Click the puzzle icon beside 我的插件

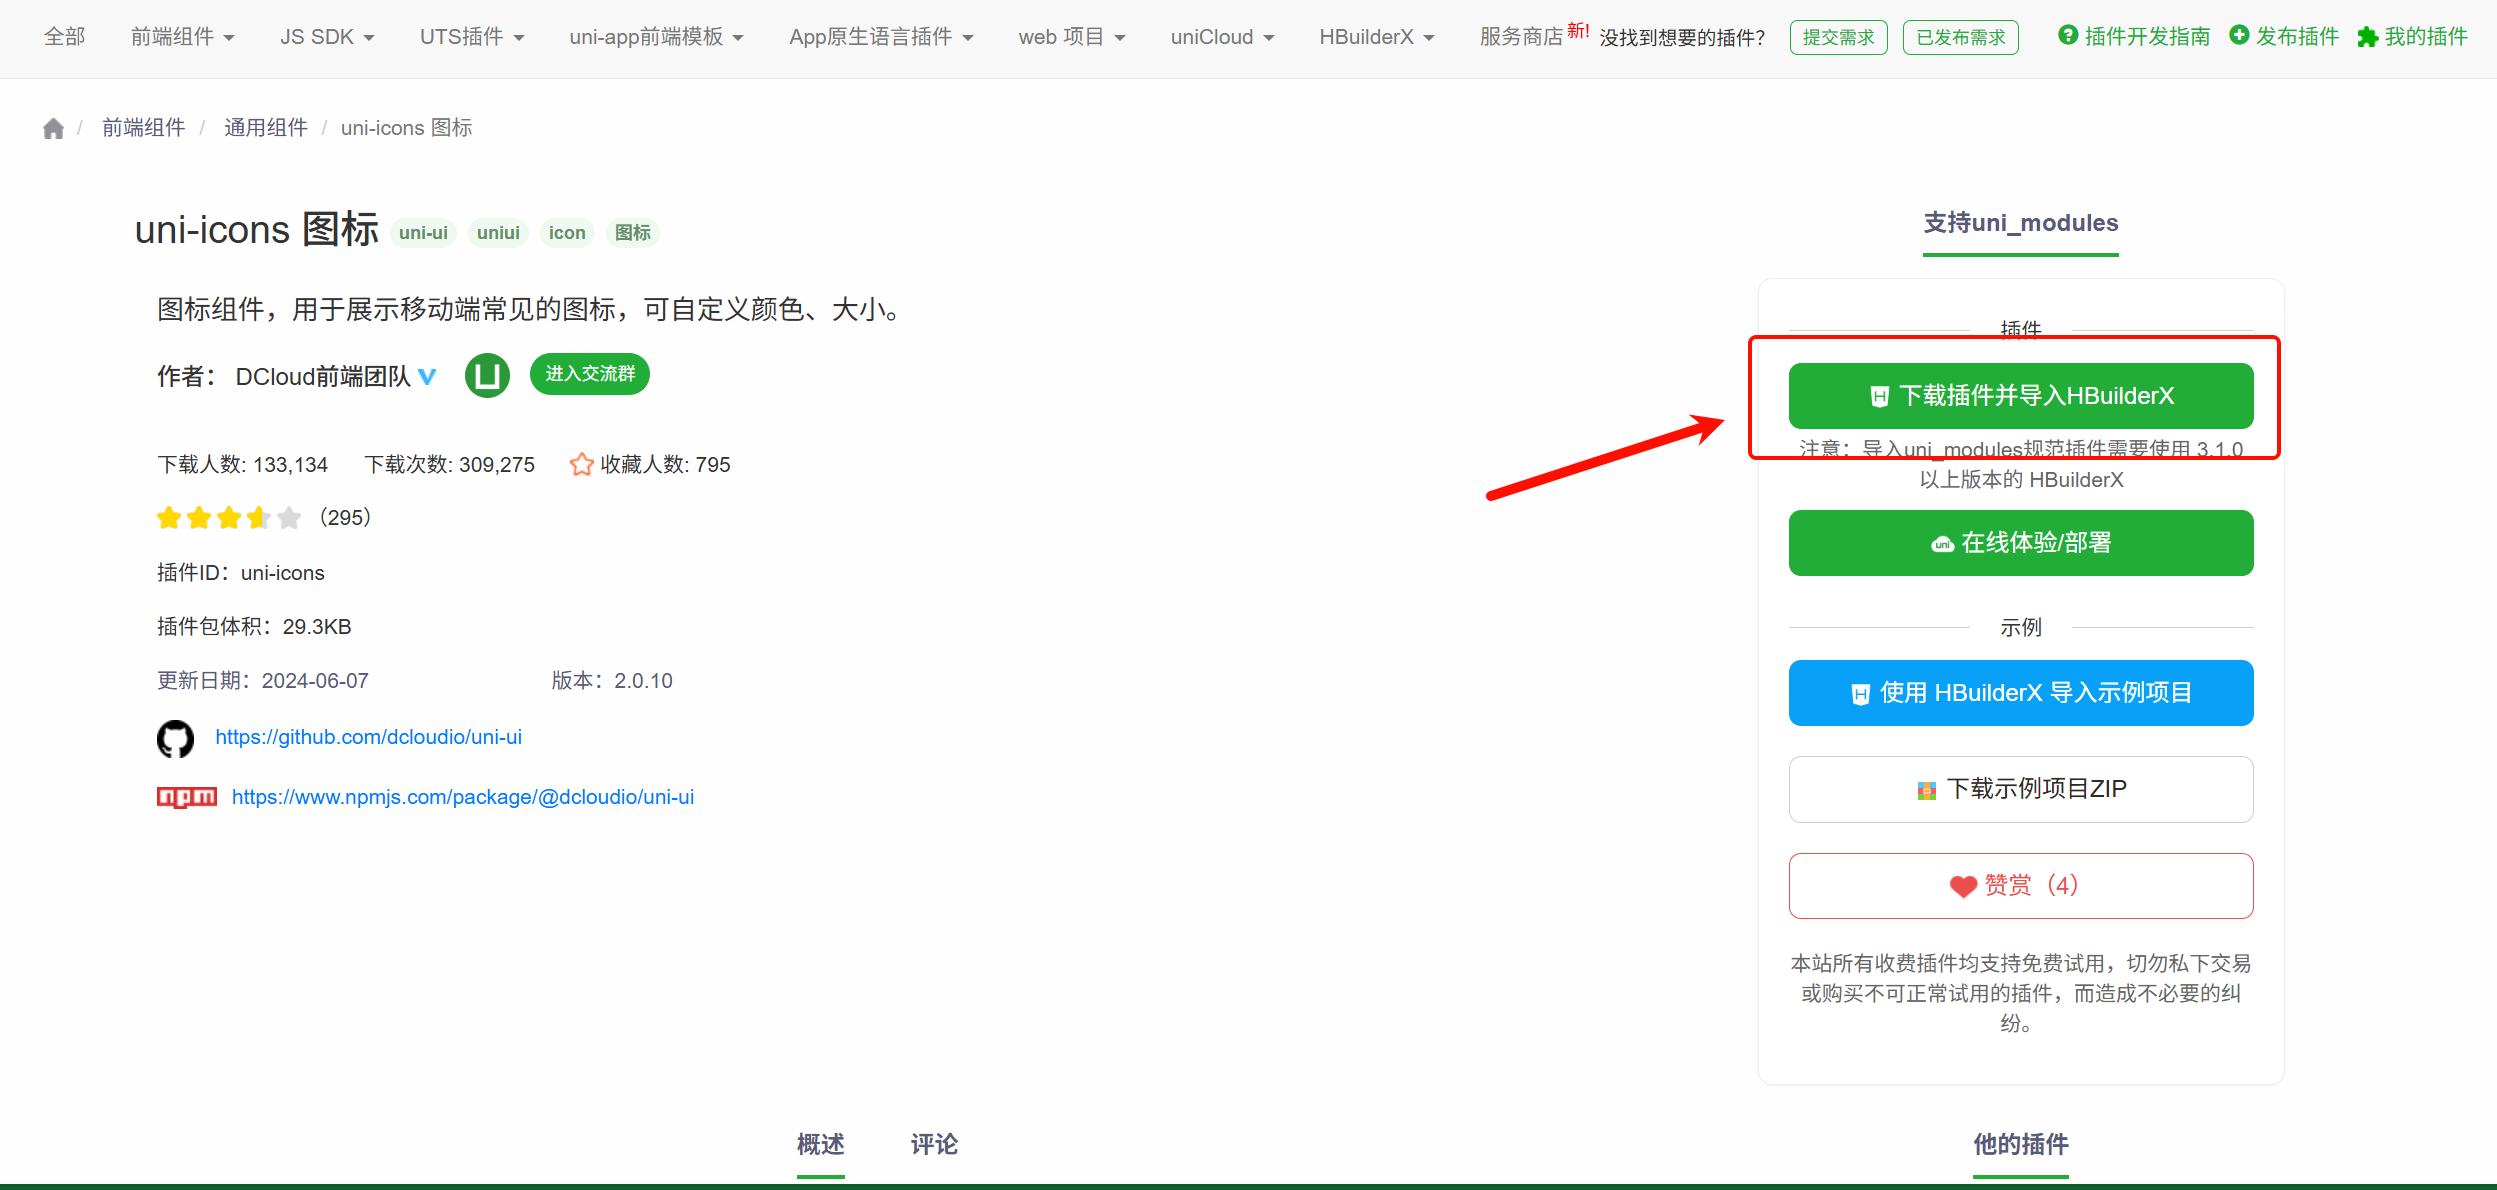point(2367,37)
